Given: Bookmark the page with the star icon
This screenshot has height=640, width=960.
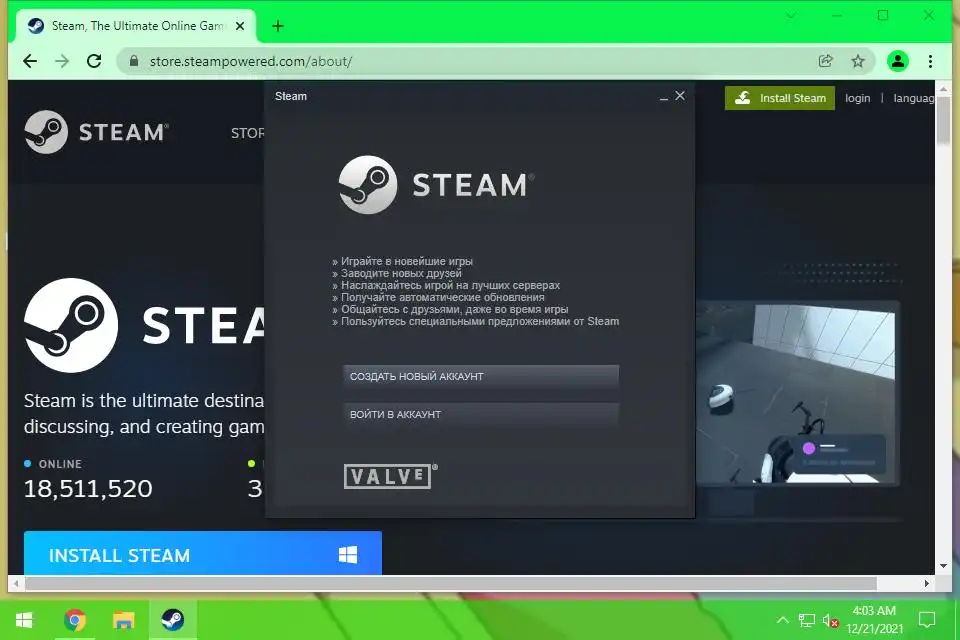Looking at the screenshot, I should (x=858, y=61).
